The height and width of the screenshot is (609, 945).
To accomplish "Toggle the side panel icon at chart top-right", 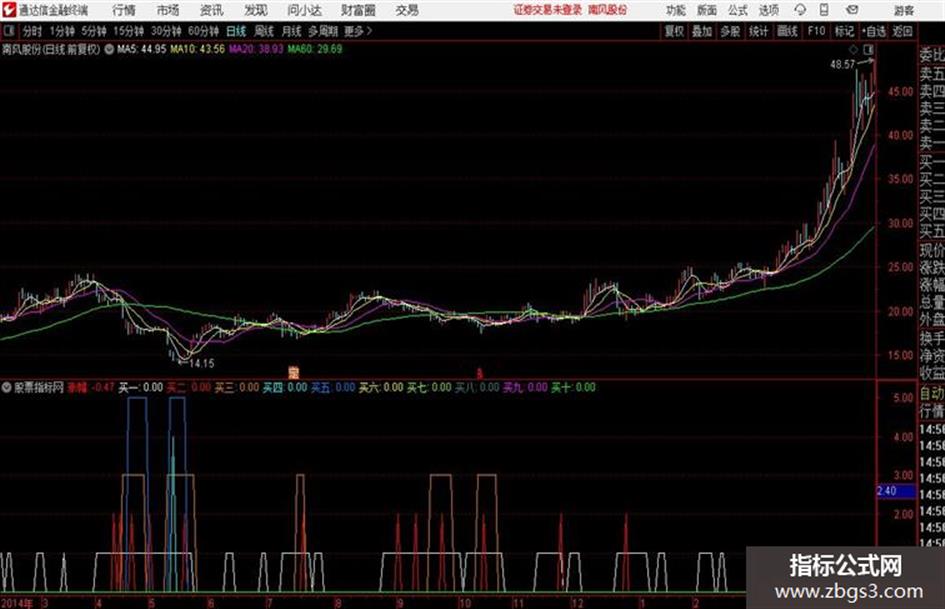I will 868,49.
